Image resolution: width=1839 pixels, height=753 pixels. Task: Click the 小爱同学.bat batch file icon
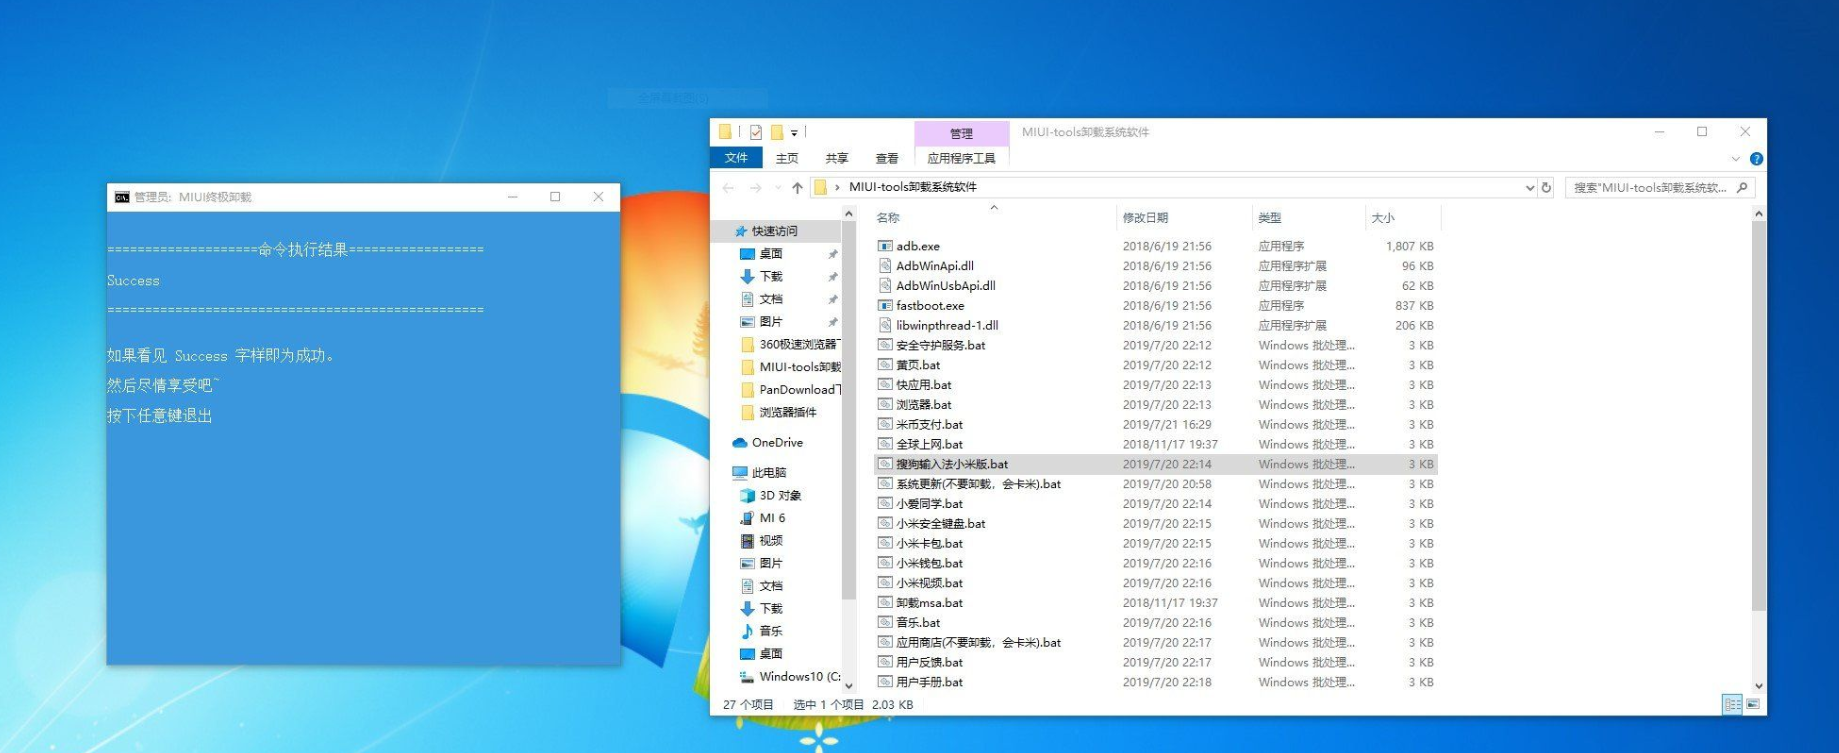click(885, 504)
